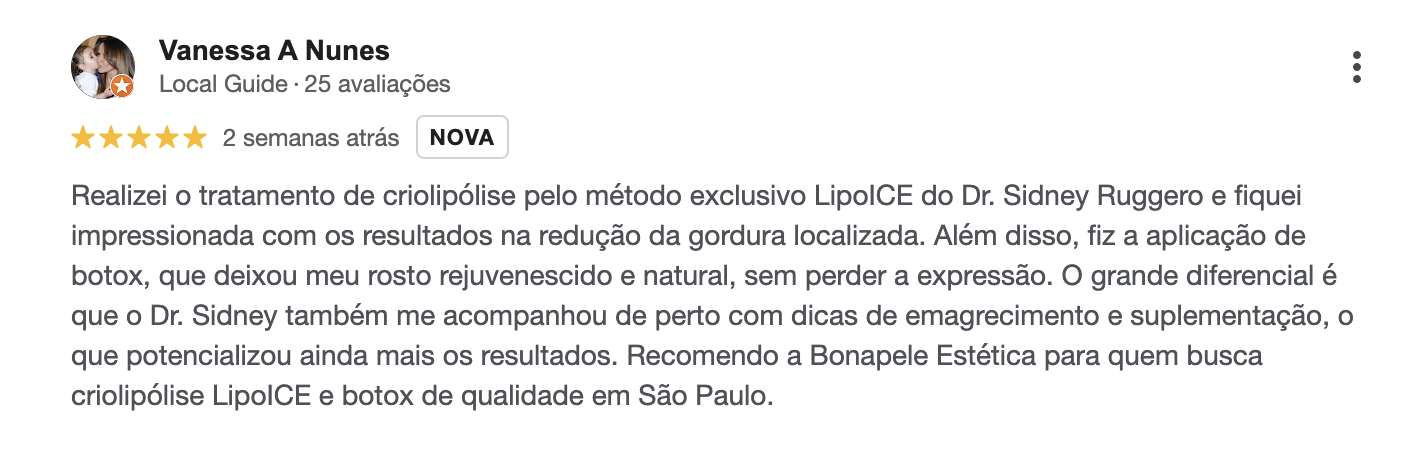Open the reviewer name Vanessa A Nunes
1418x452 pixels.
[x=274, y=50]
